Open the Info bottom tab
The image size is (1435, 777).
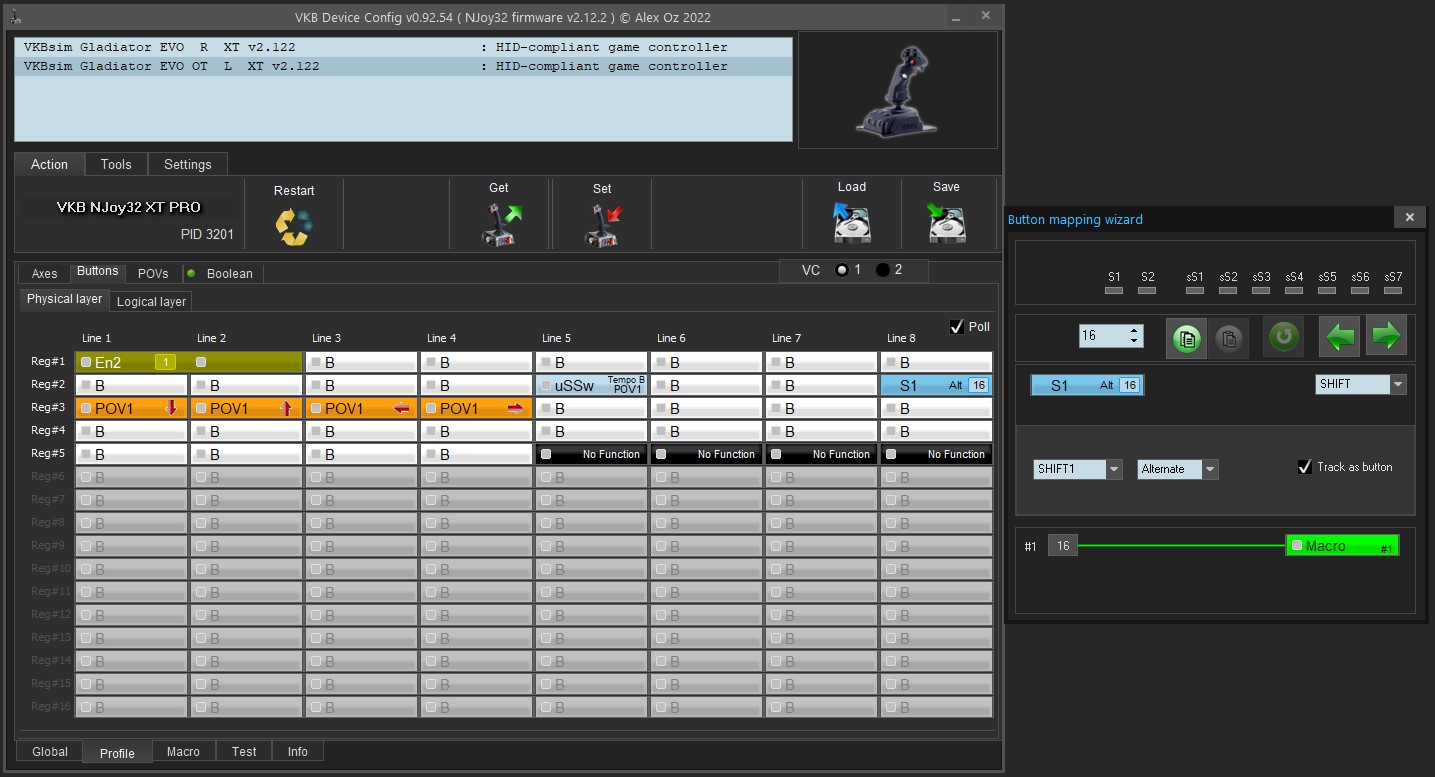pos(298,752)
